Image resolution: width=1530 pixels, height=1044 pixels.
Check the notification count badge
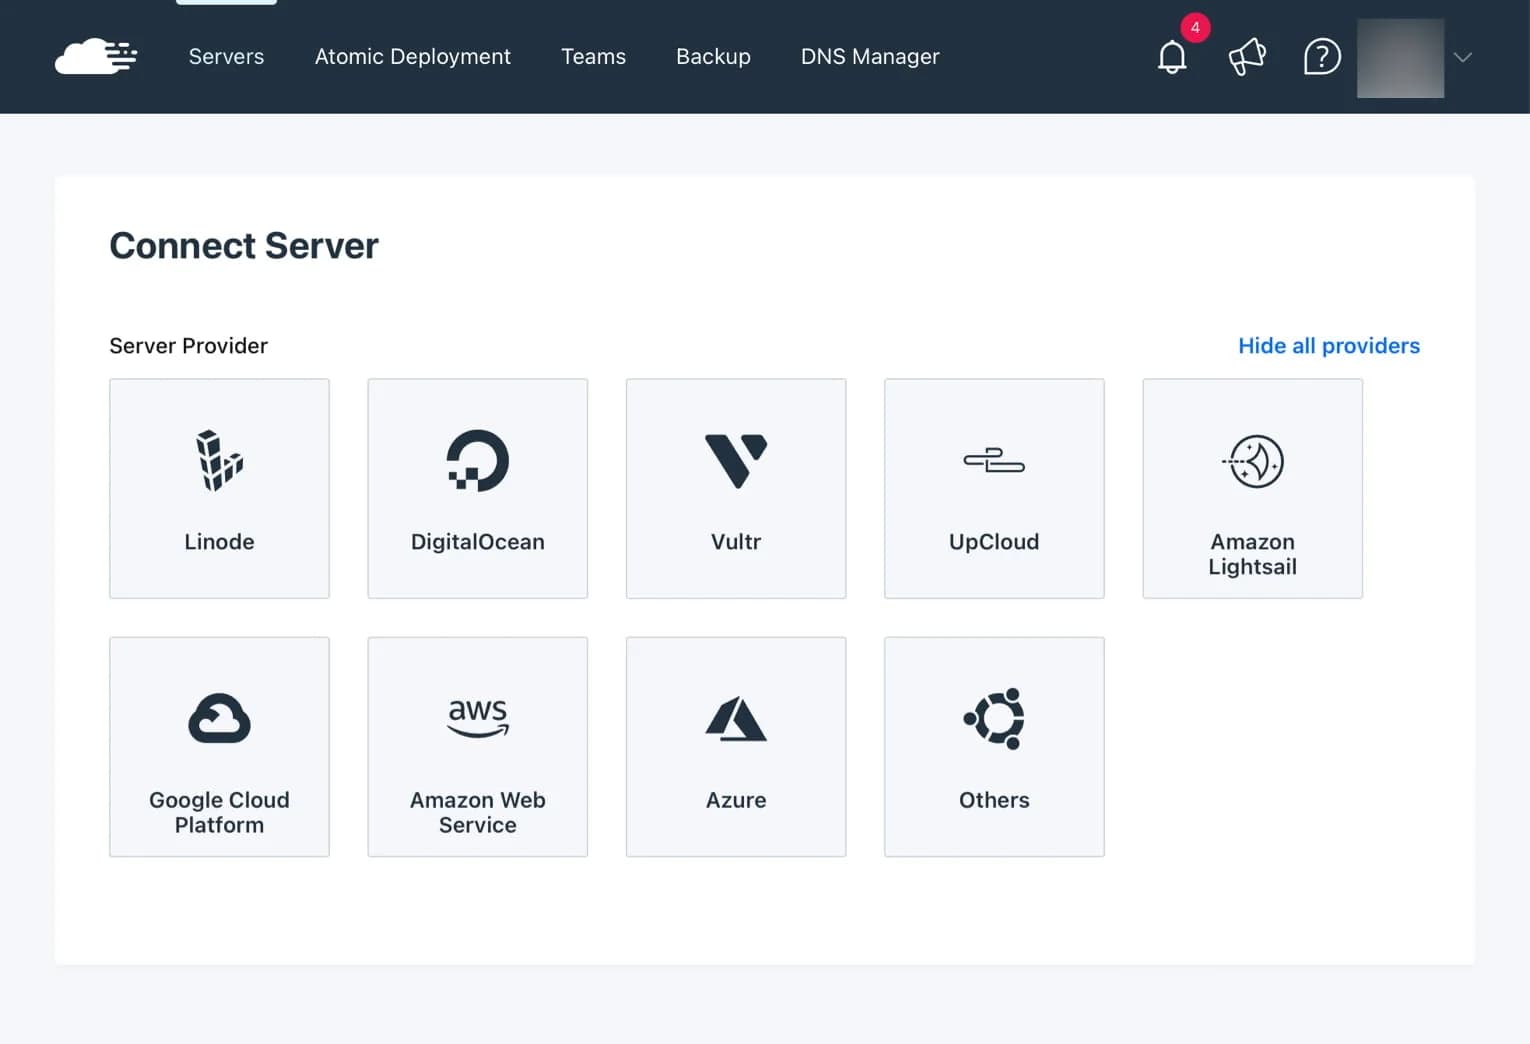(1194, 28)
